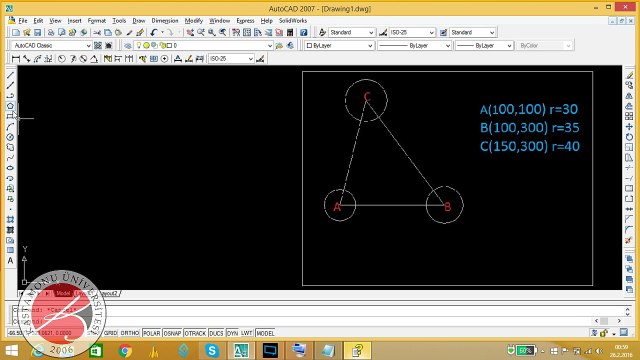Select the Hatch tool in Draw toolbar

[10, 220]
